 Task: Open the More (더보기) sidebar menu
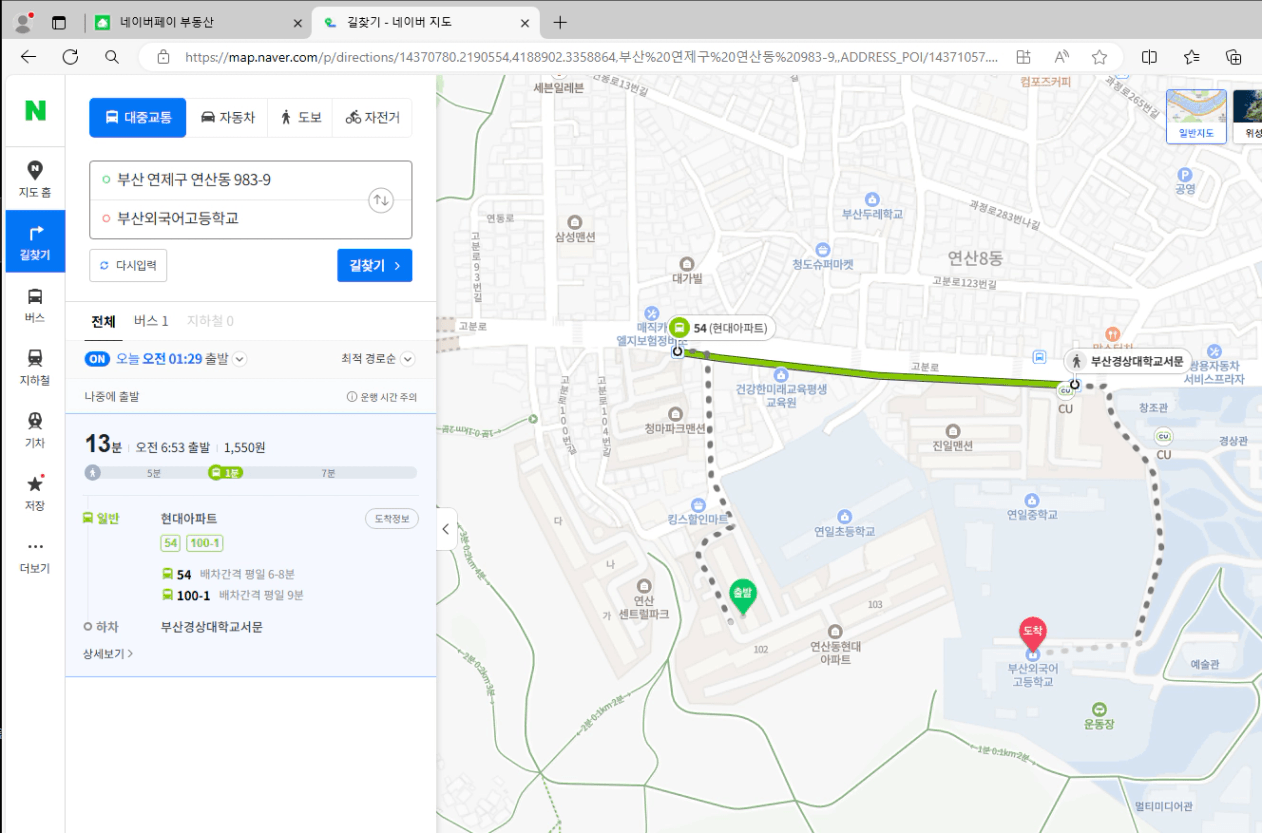tap(35, 556)
